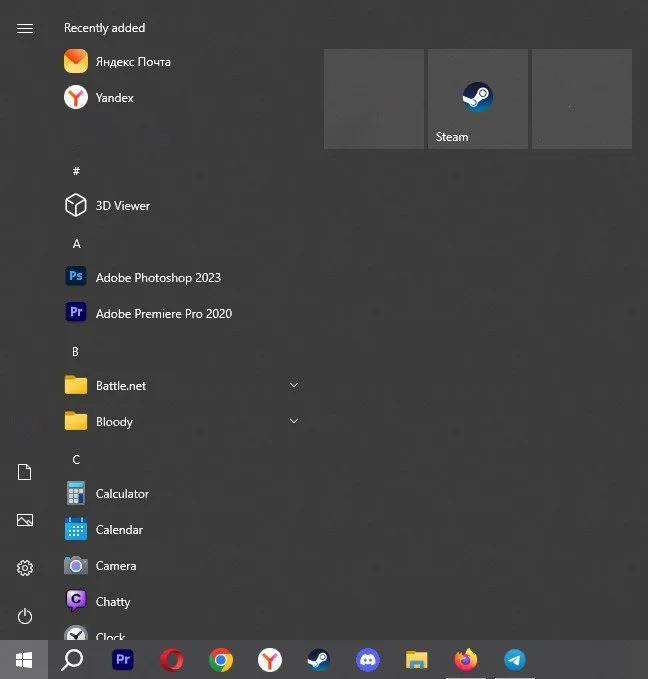Click the Calculator label text
This screenshot has width=648, height=679.
point(122,494)
